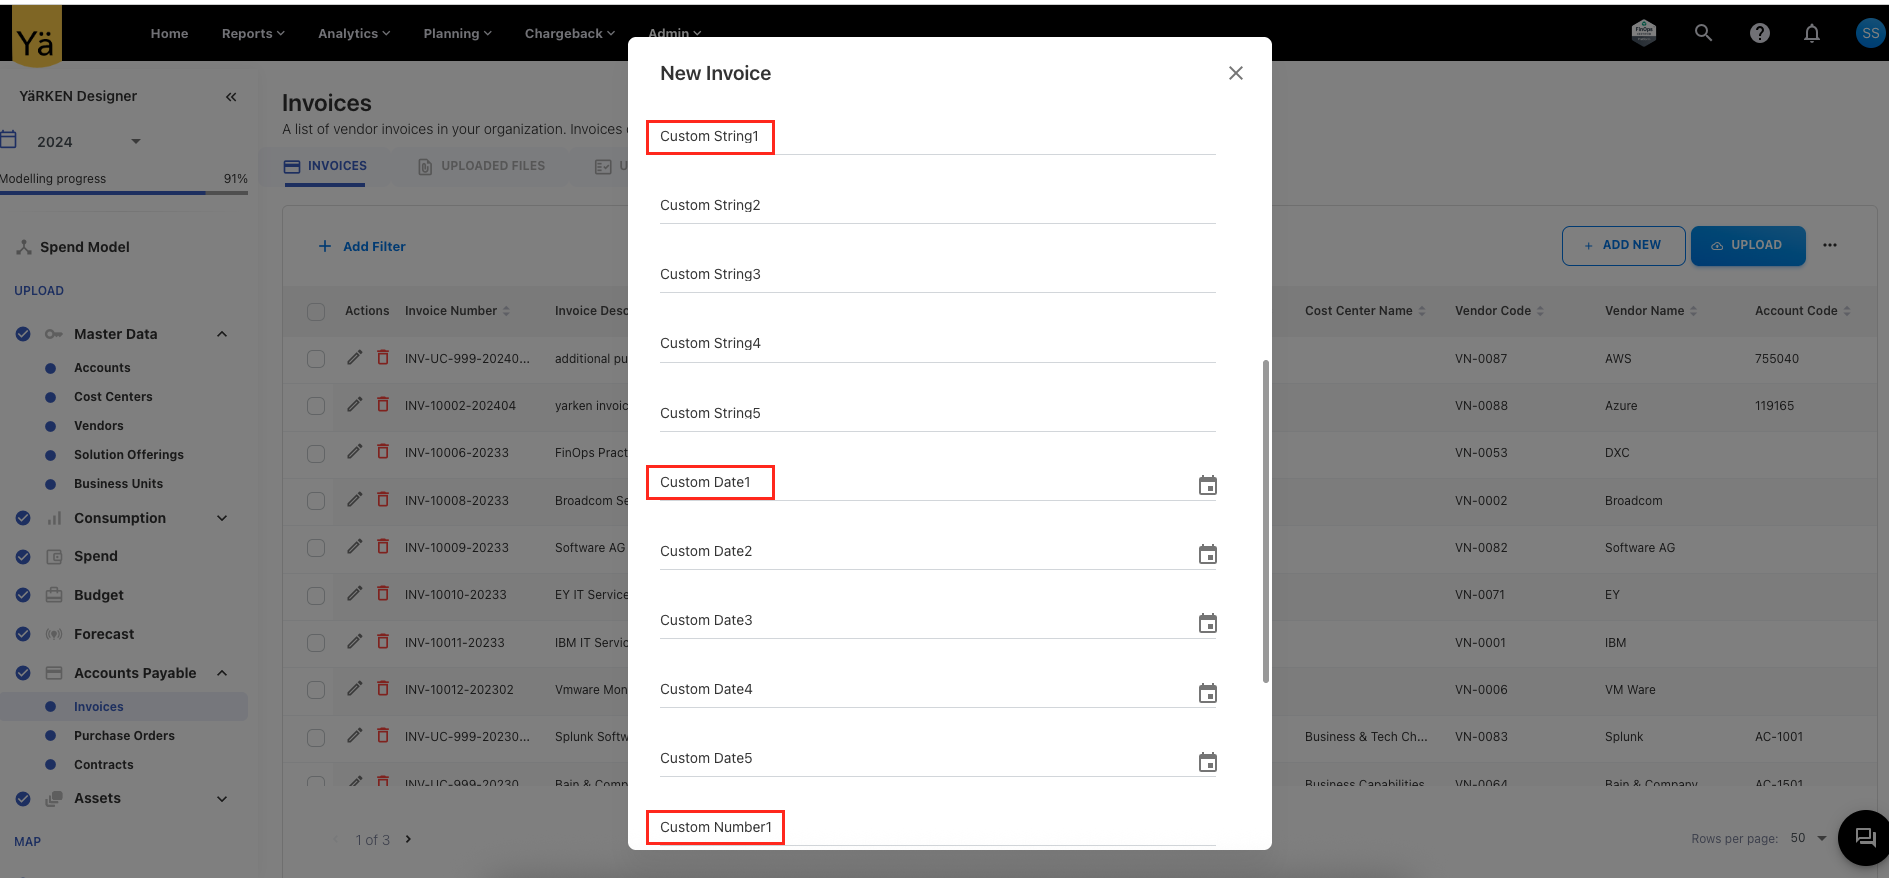
Task: Switch to the UPLOADED FILES tab
Action: pyautogui.click(x=481, y=166)
